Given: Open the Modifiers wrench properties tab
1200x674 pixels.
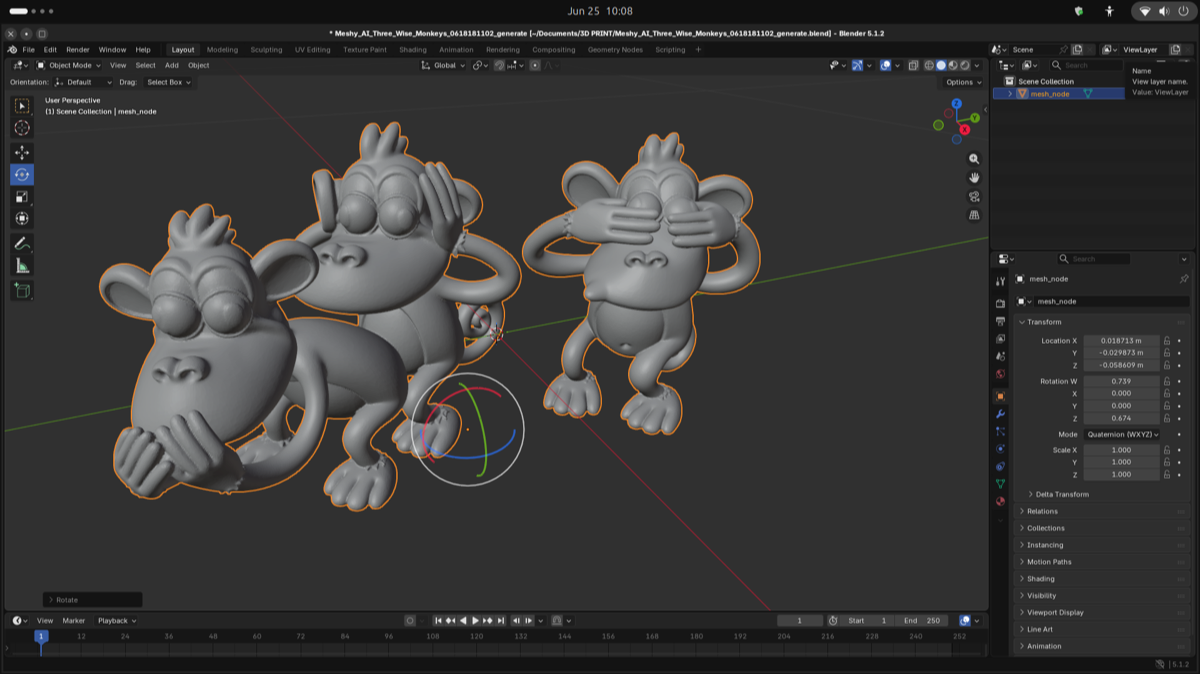Looking at the screenshot, I should (1000, 414).
